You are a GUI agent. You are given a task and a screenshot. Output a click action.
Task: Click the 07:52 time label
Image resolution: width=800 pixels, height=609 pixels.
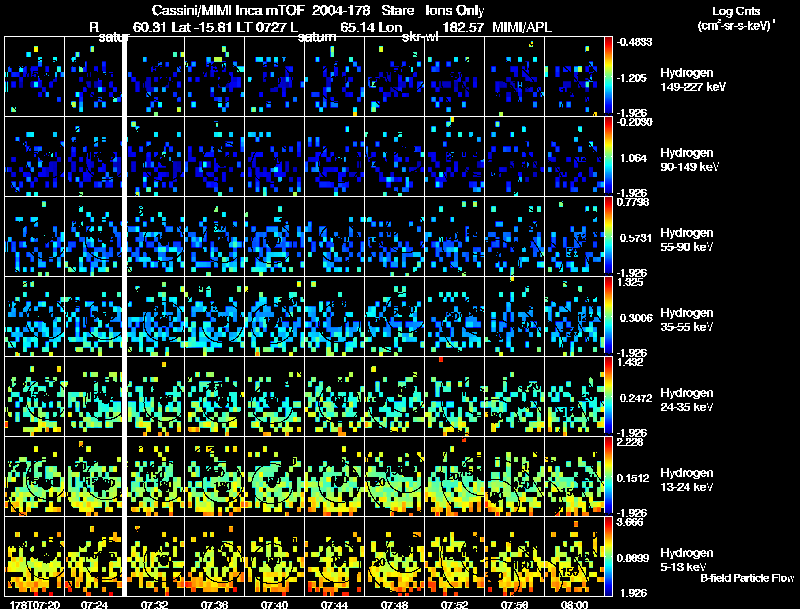pyautogui.click(x=455, y=605)
